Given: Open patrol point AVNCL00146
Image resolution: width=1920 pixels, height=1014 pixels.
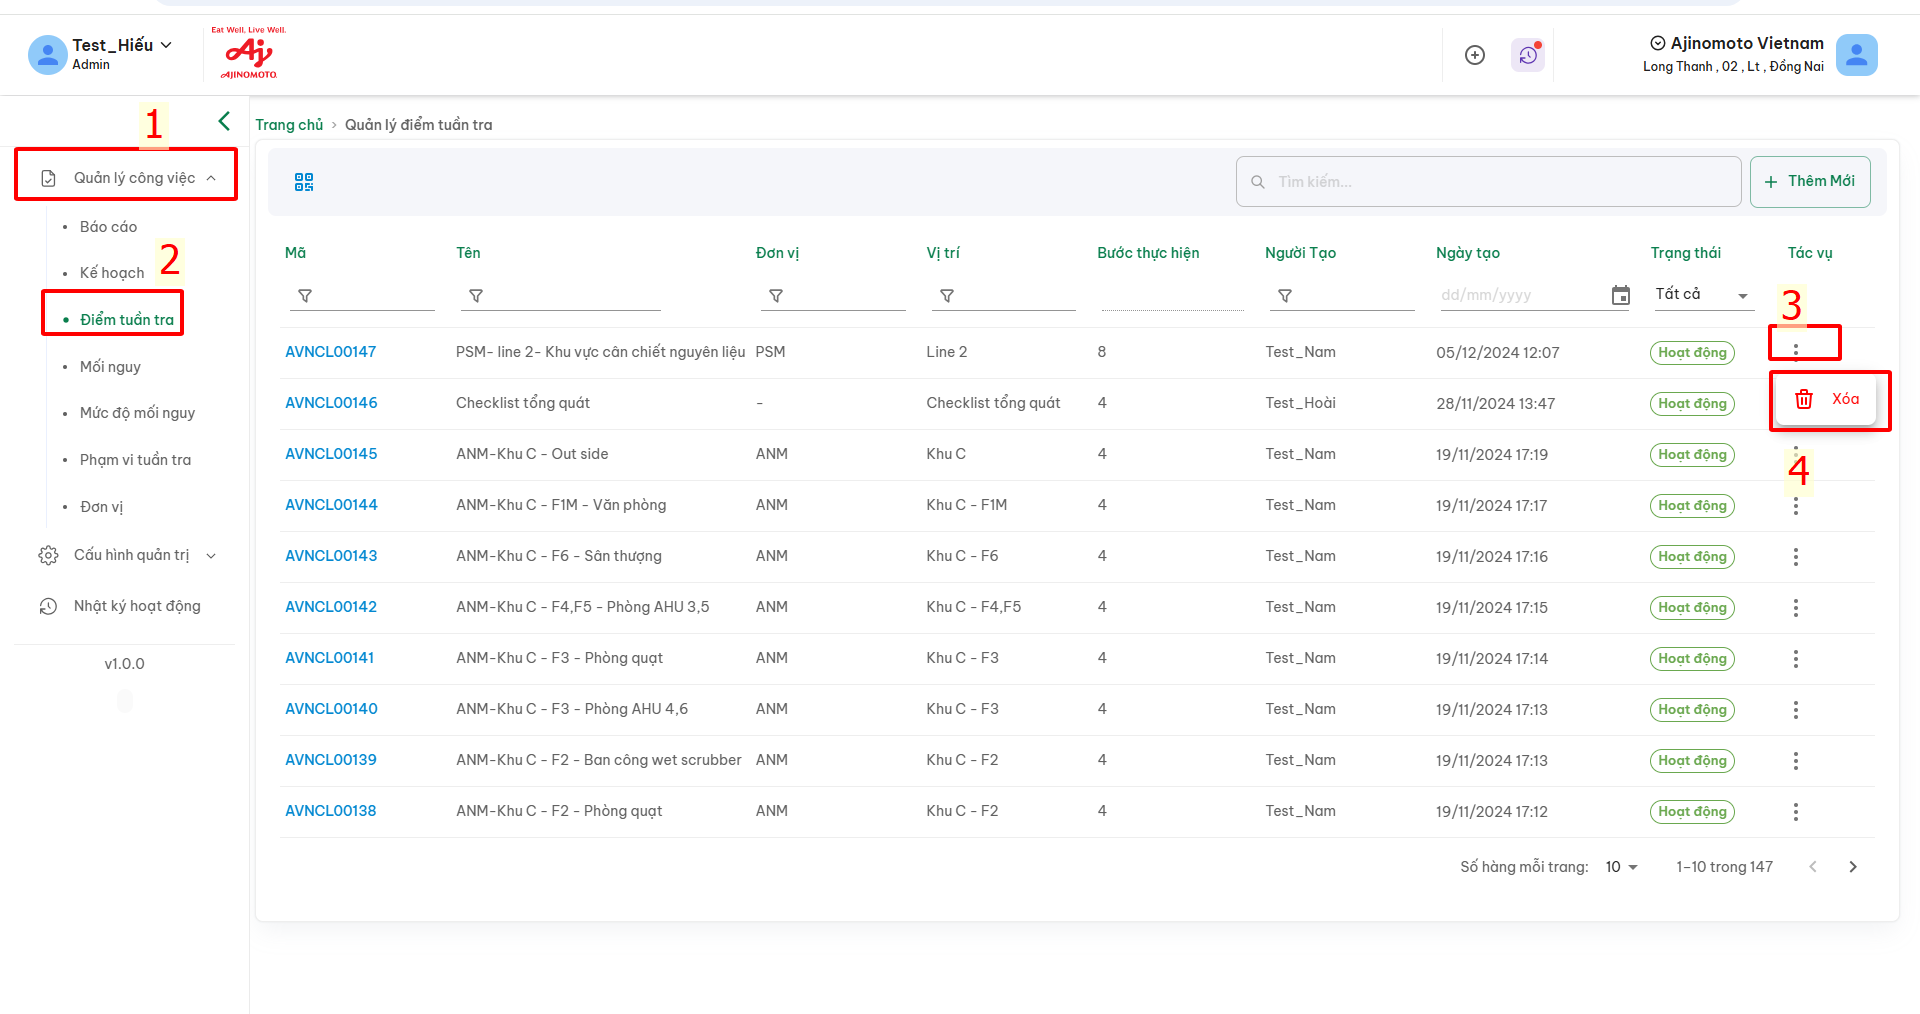Looking at the screenshot, I should (x=331, y=403).
